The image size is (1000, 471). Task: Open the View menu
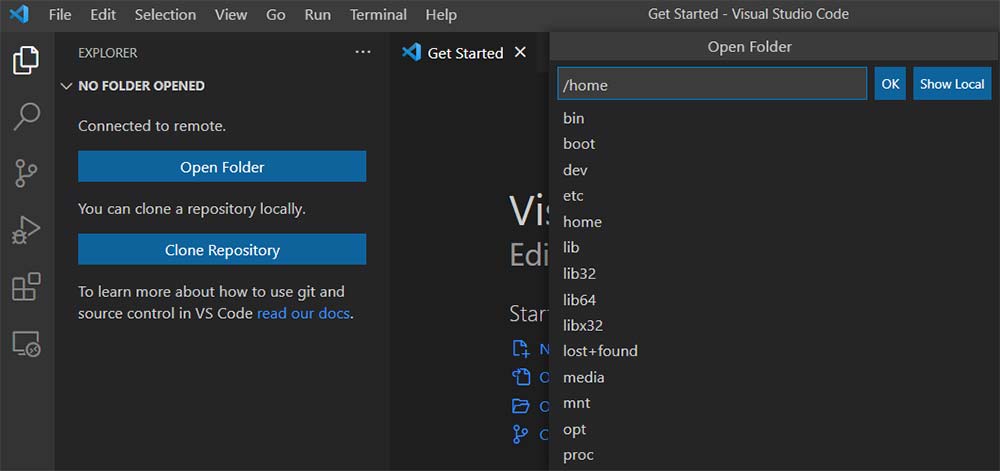[231, 14]
